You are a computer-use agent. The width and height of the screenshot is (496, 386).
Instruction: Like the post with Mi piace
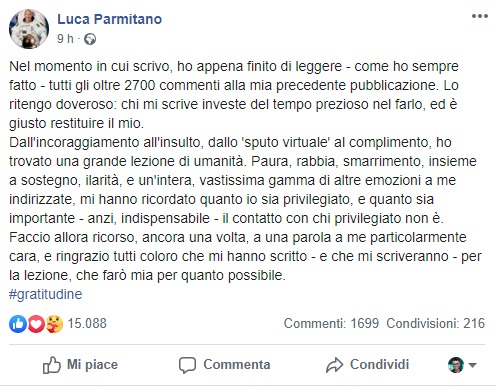tap(80, 365)
